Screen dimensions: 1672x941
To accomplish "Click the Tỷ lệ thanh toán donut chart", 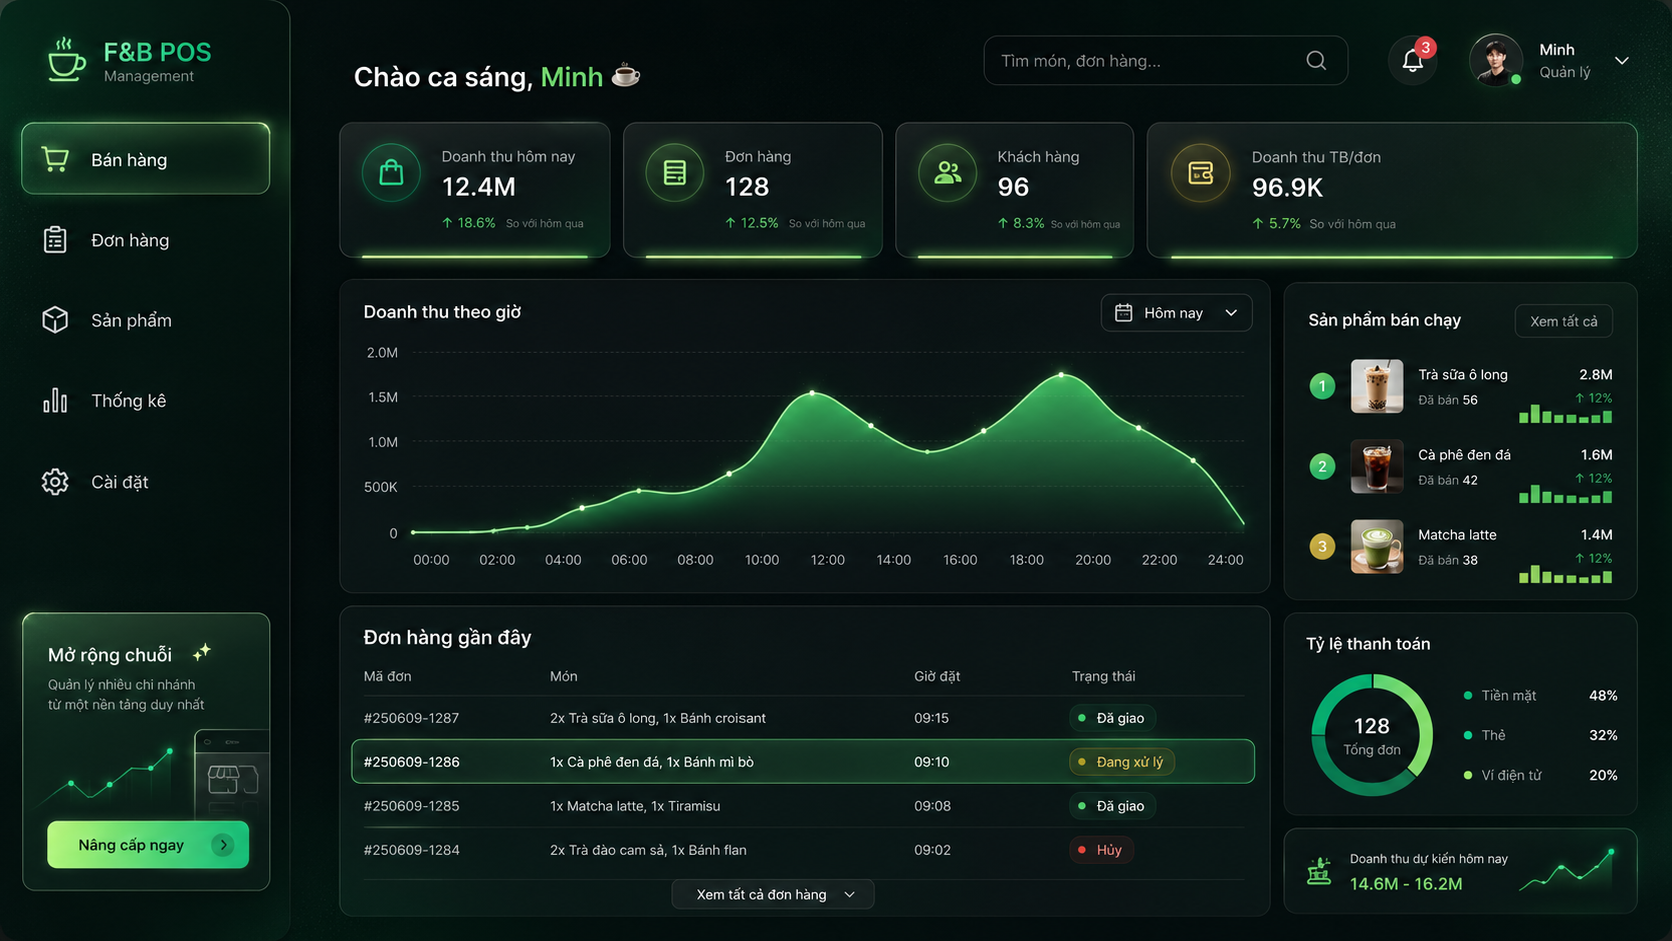I will click(x=1372, y=735).
